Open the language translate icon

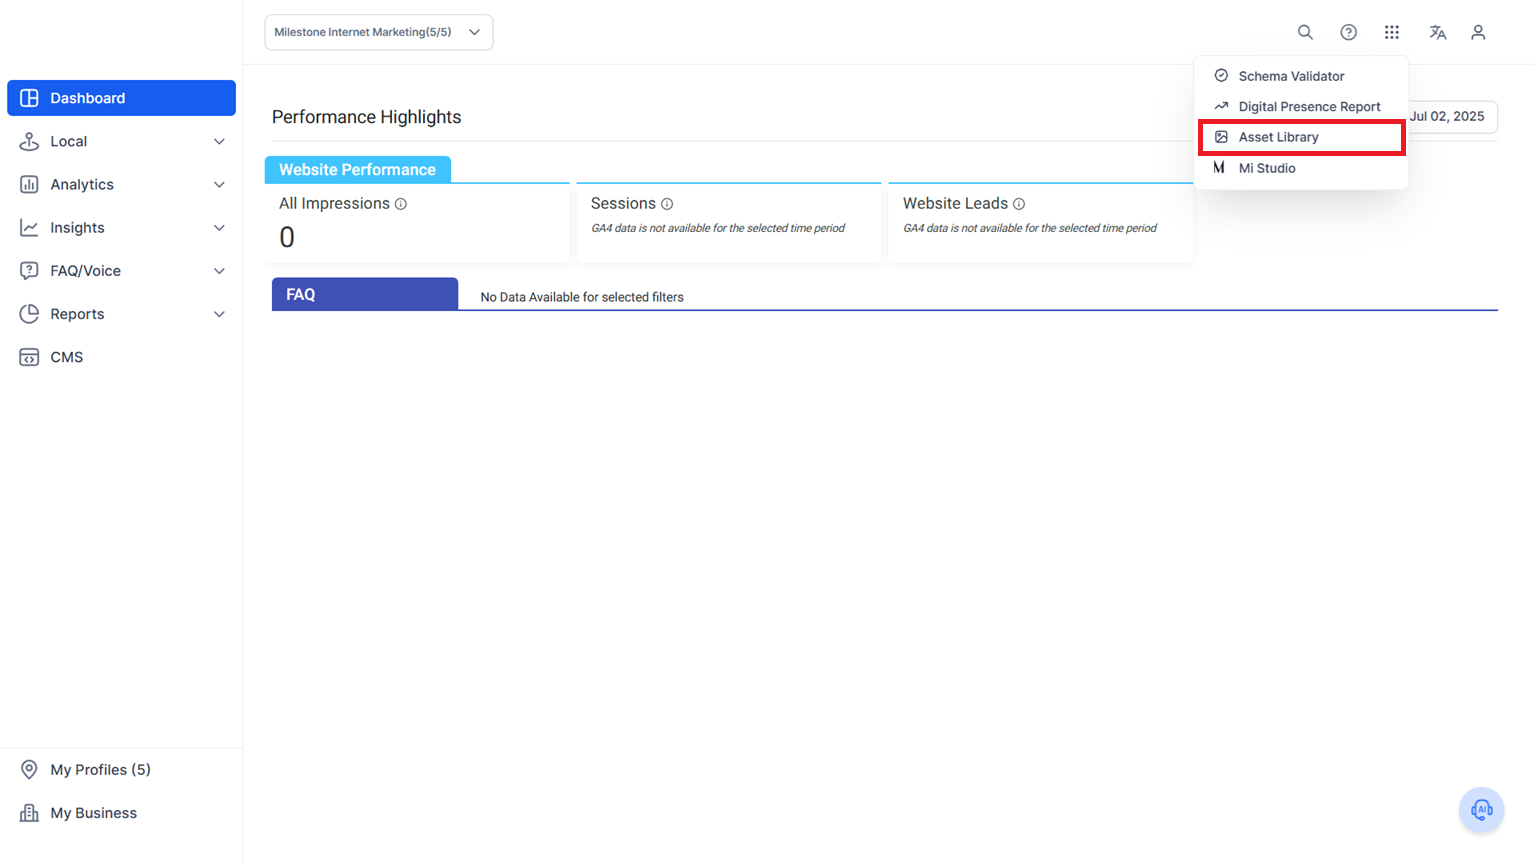click(1437, 32)
